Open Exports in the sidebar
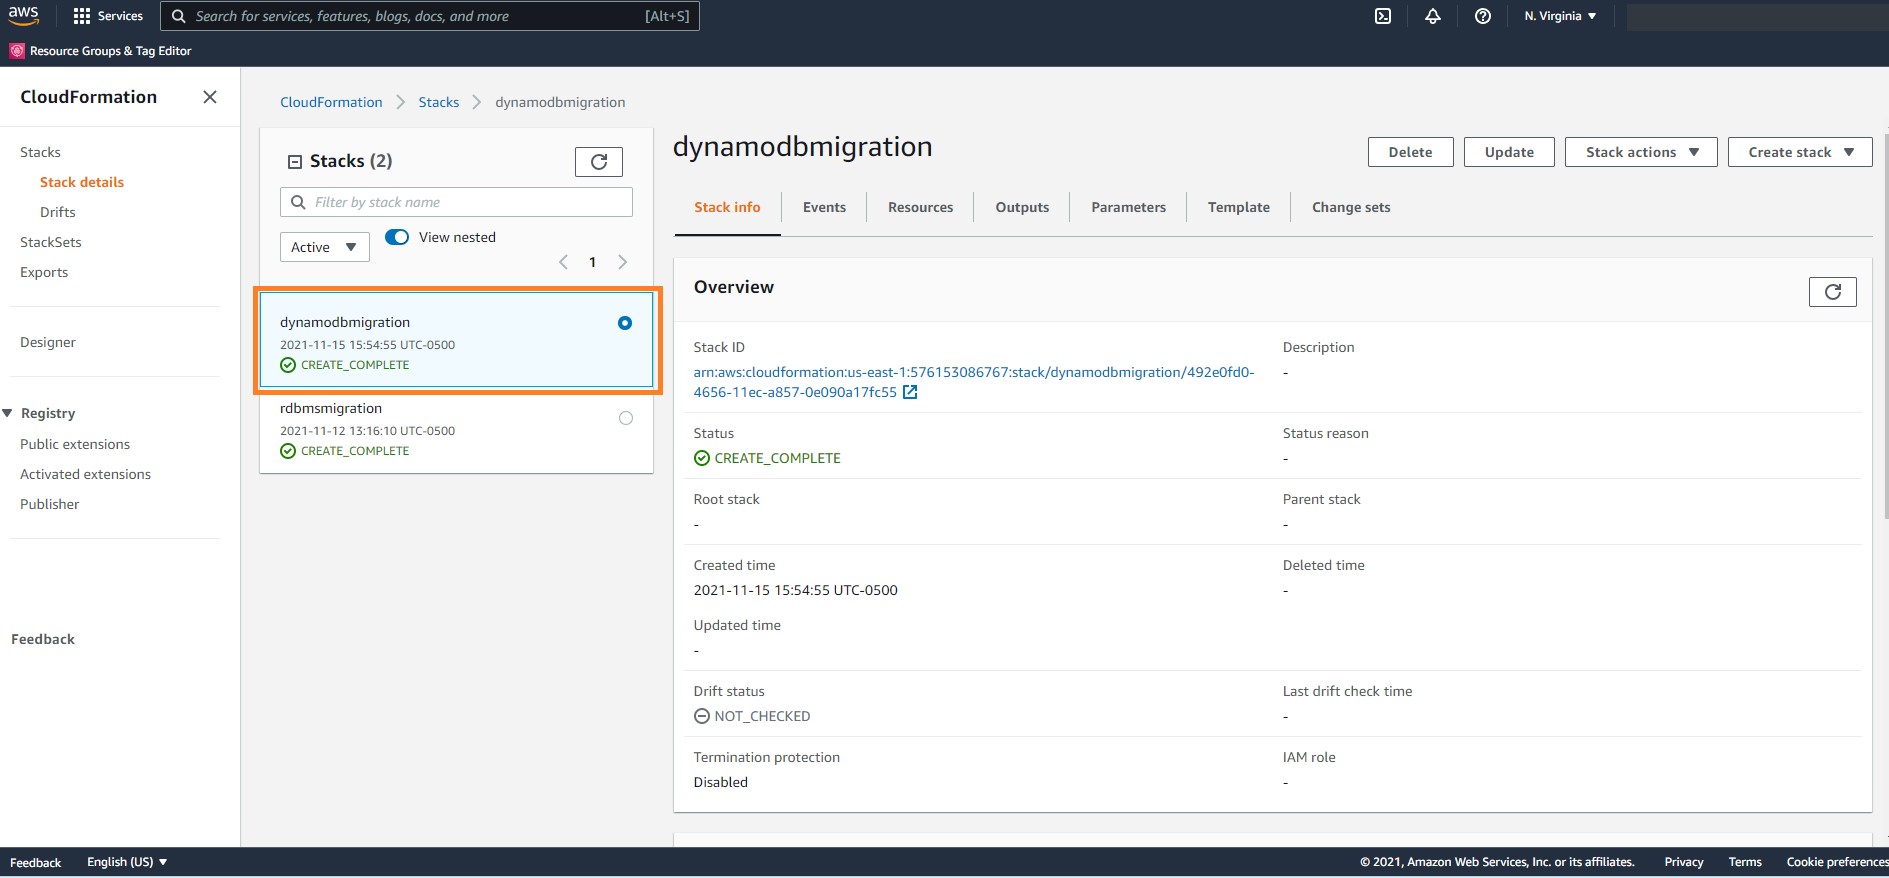This screenshot has height=878, width=1889. [x=44, y=272]
